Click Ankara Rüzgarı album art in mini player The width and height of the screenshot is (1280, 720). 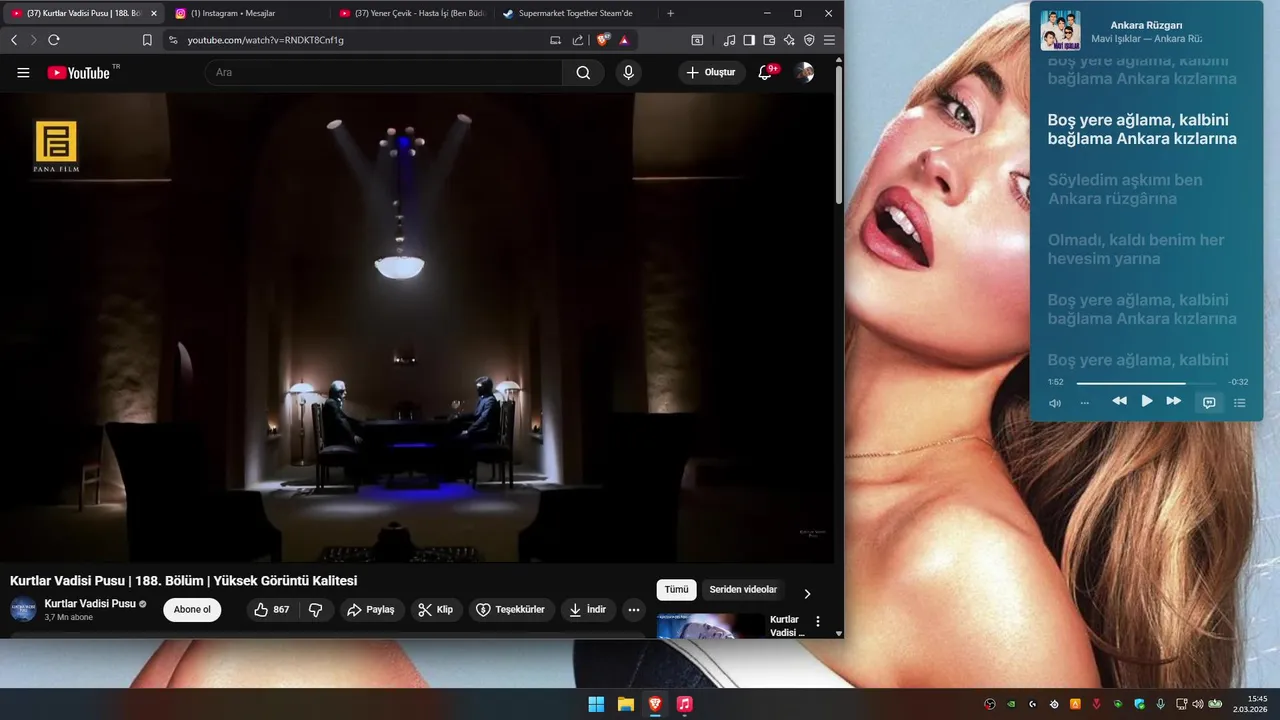(x=1060, y=31)
